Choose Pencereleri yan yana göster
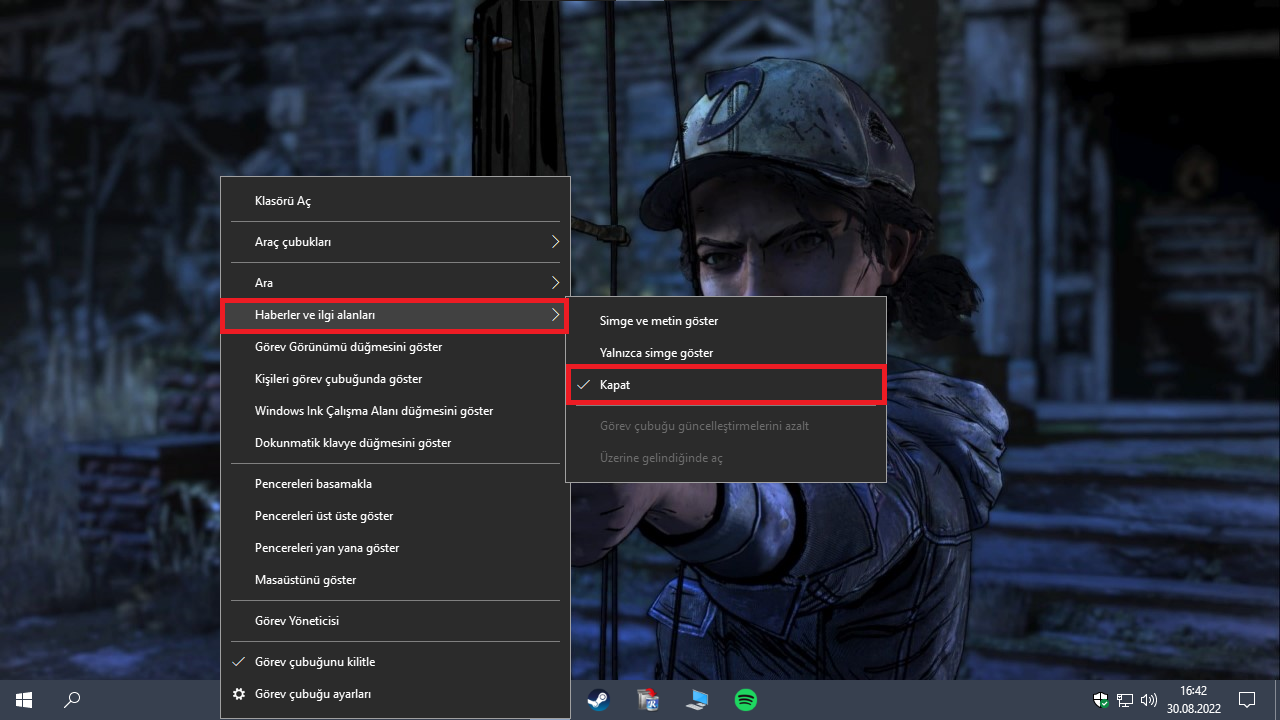1280x720 pixels. 395,548
